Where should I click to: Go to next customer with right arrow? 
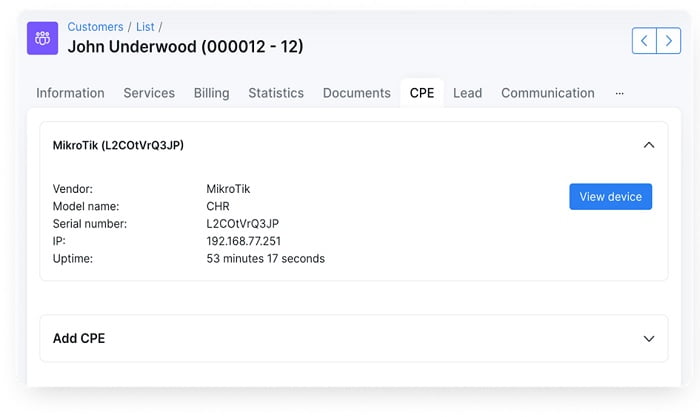(x=669, y=41)
